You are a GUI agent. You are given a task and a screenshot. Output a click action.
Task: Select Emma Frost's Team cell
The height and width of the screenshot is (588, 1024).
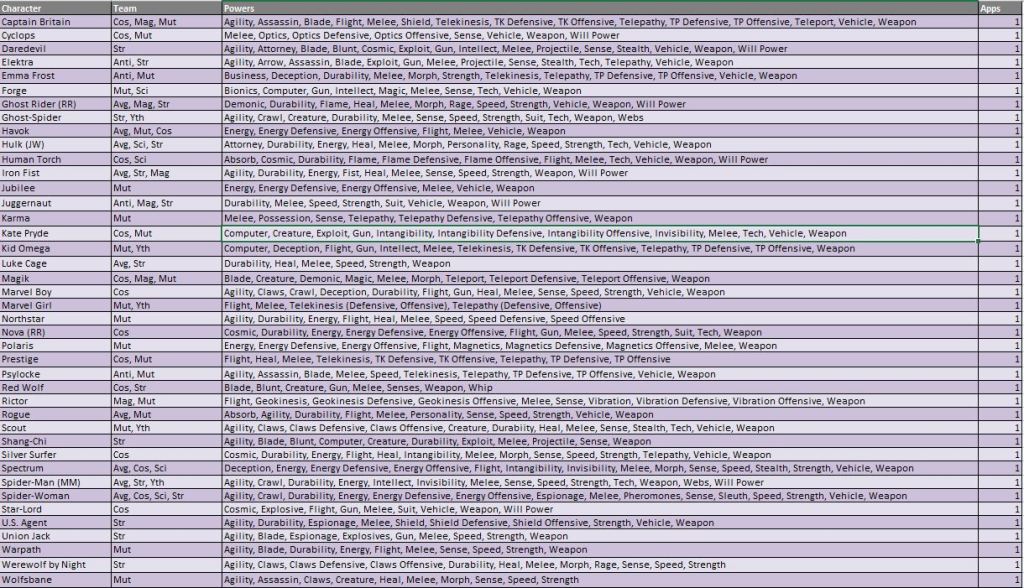click(x=165, y=76)
